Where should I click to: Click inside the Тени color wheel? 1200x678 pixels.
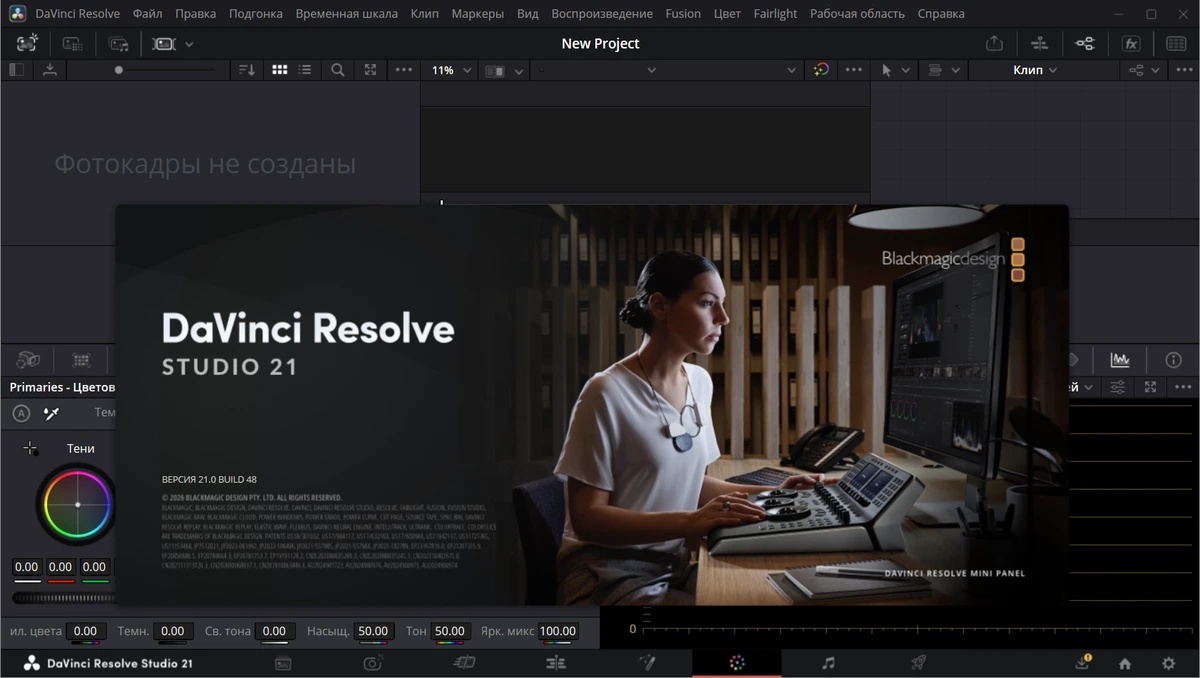77,505
